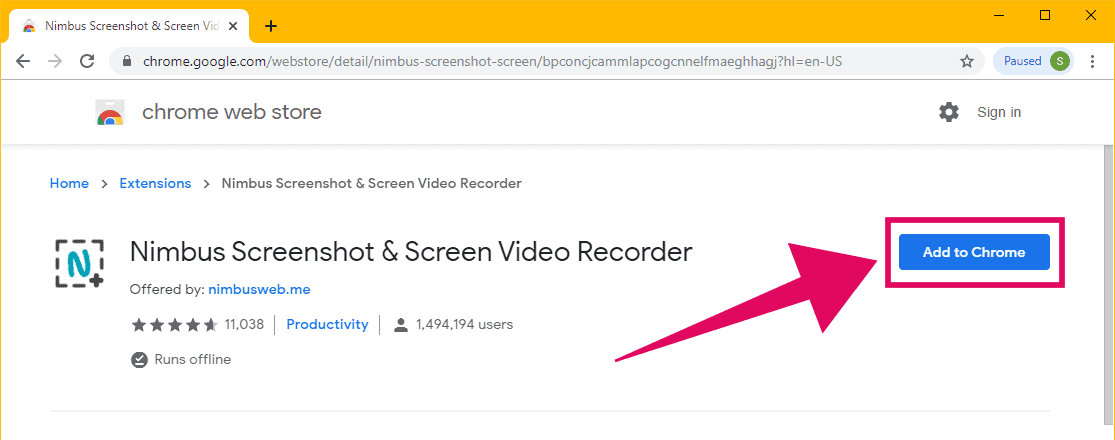Screen dimensions: 1115x440
Task: Click the chrome web store title text
Action: tap(232, 112)
